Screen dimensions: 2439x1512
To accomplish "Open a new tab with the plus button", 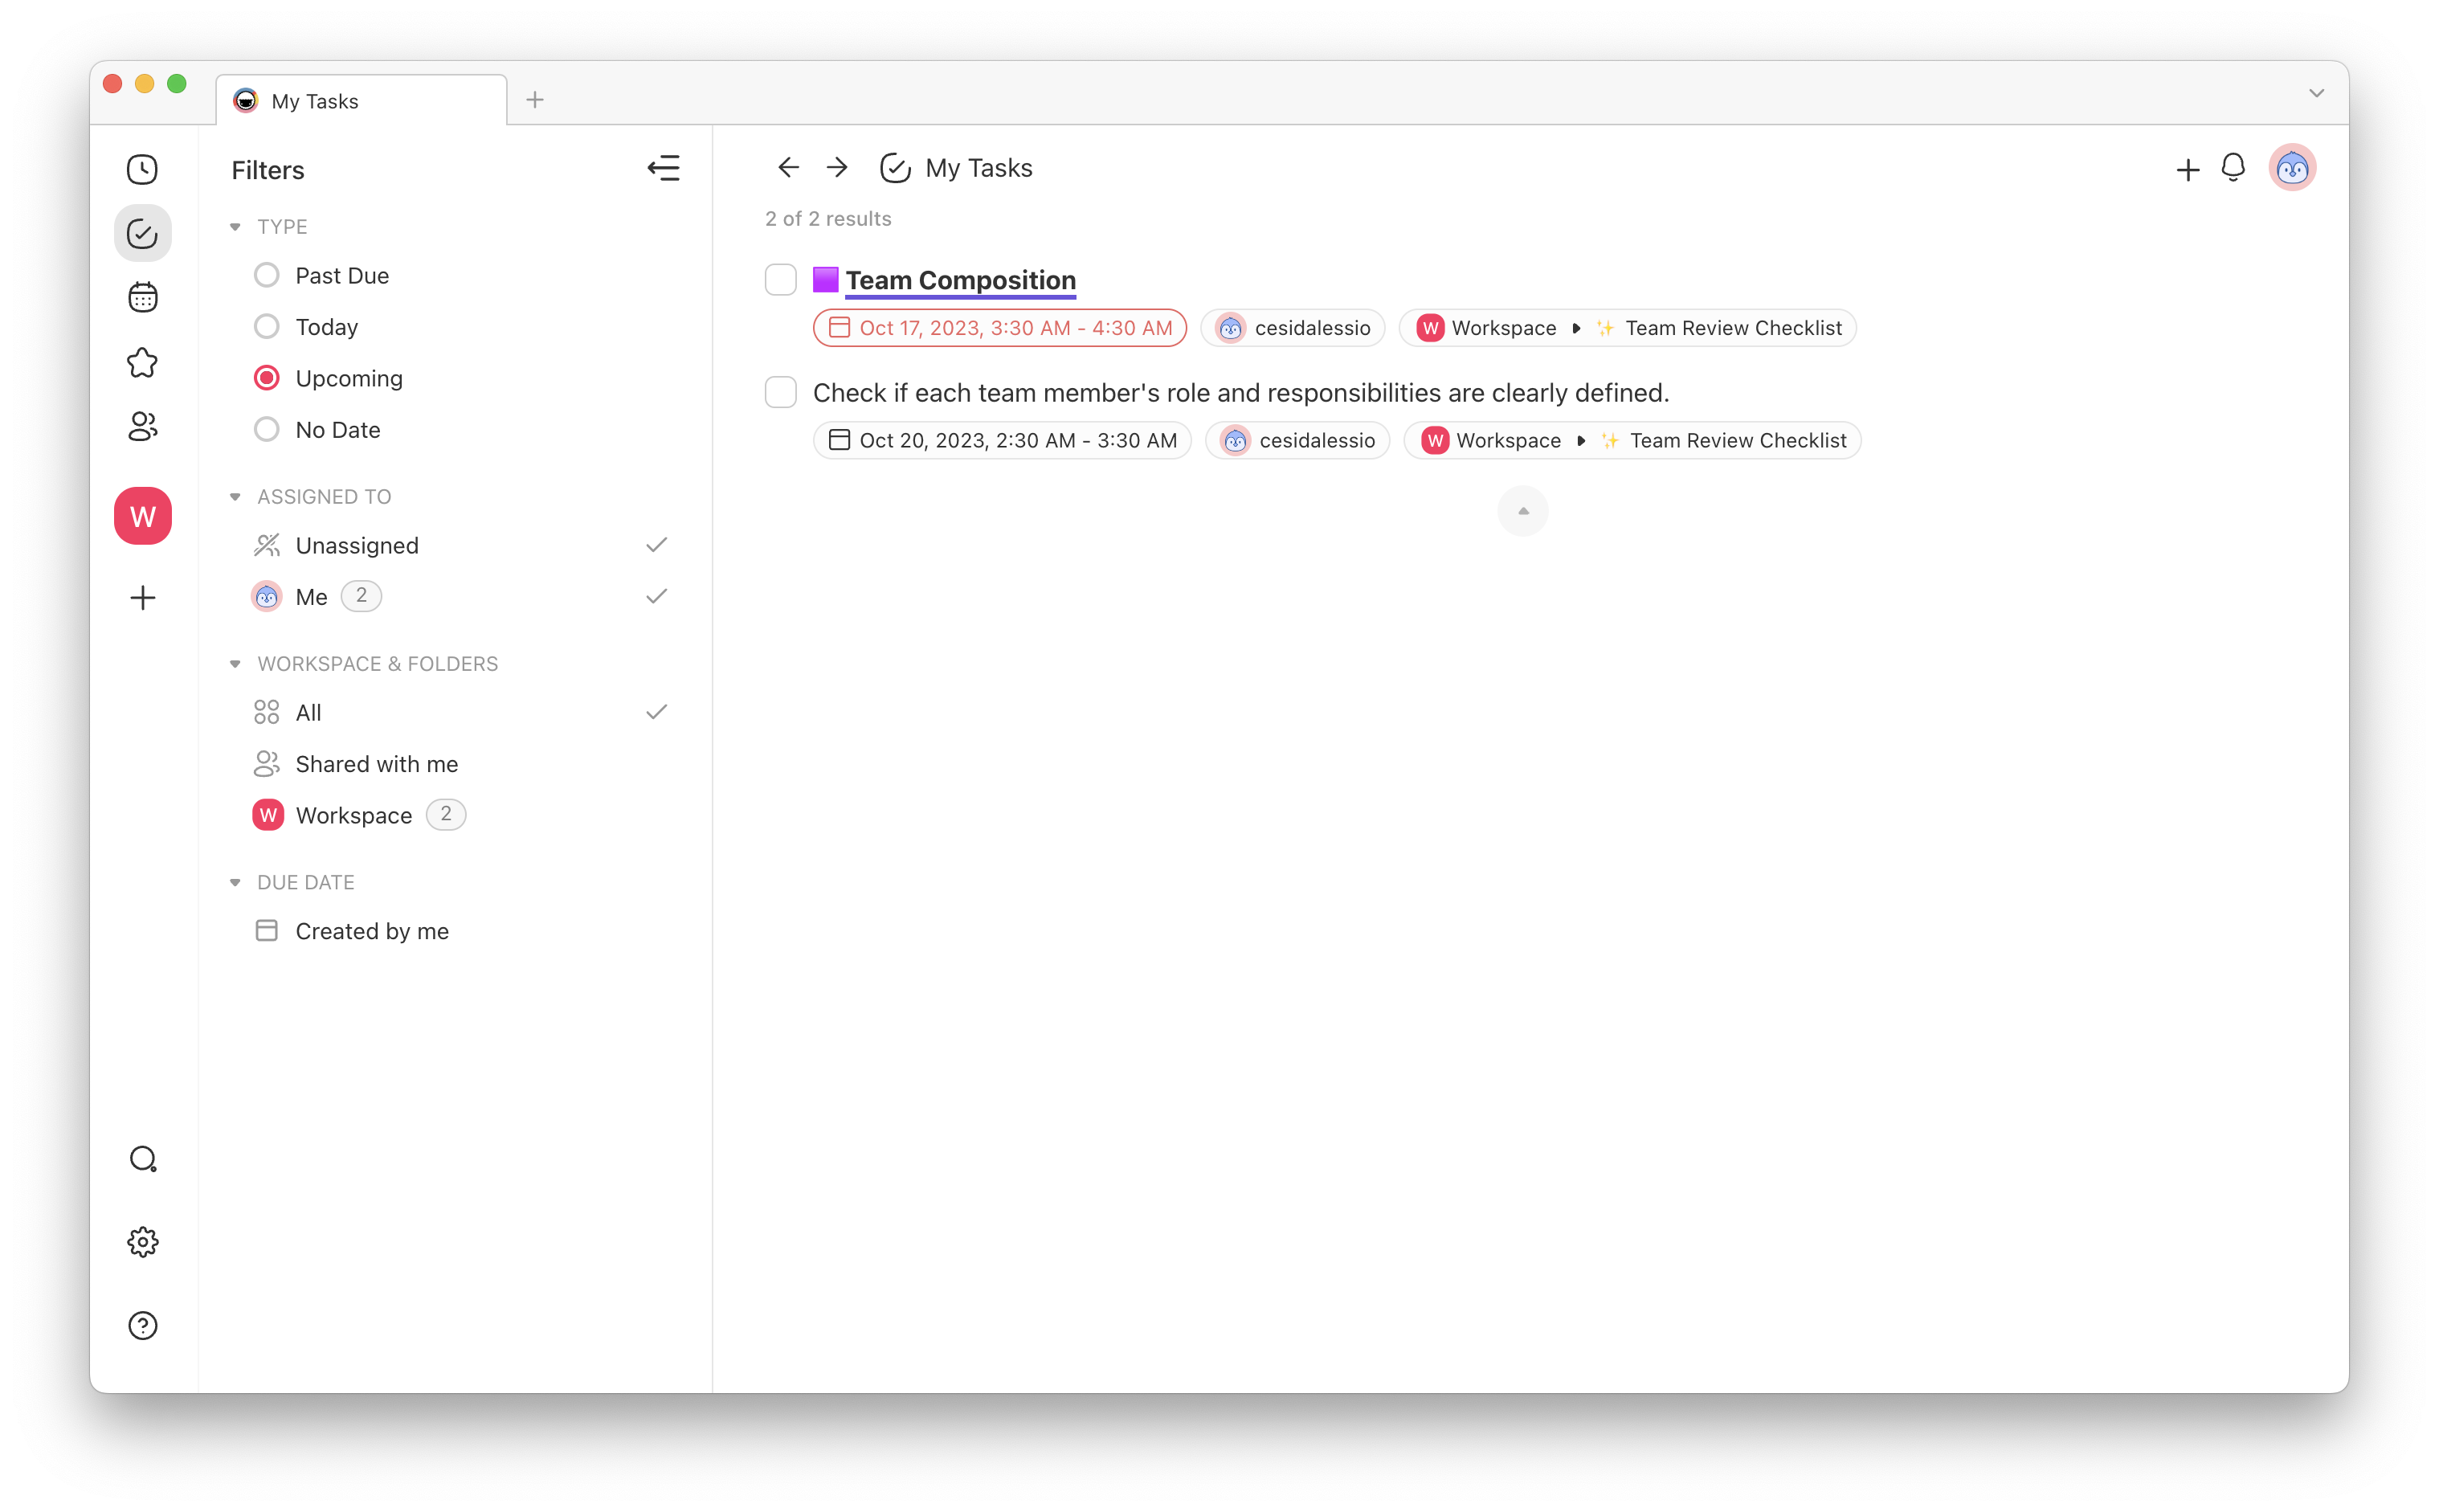I will pyautogui.click(x=535, y=99).
